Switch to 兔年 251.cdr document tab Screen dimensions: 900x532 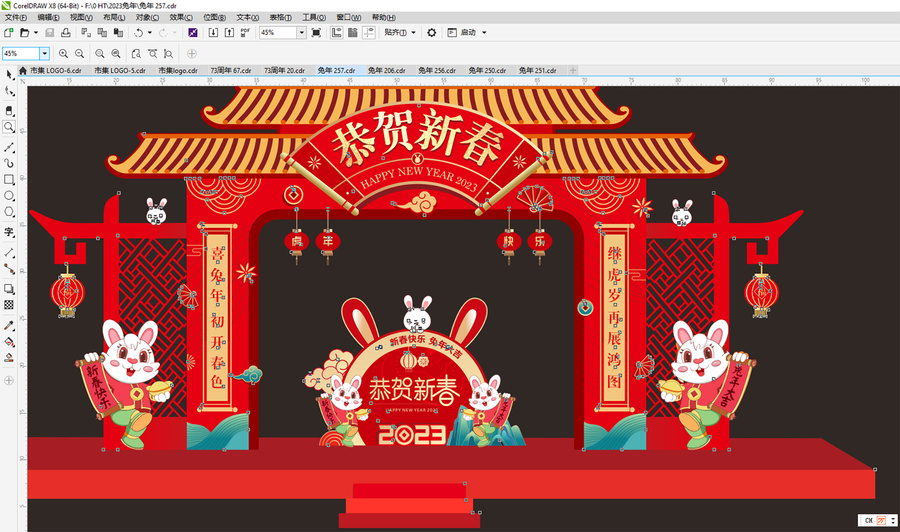[538, 70]
